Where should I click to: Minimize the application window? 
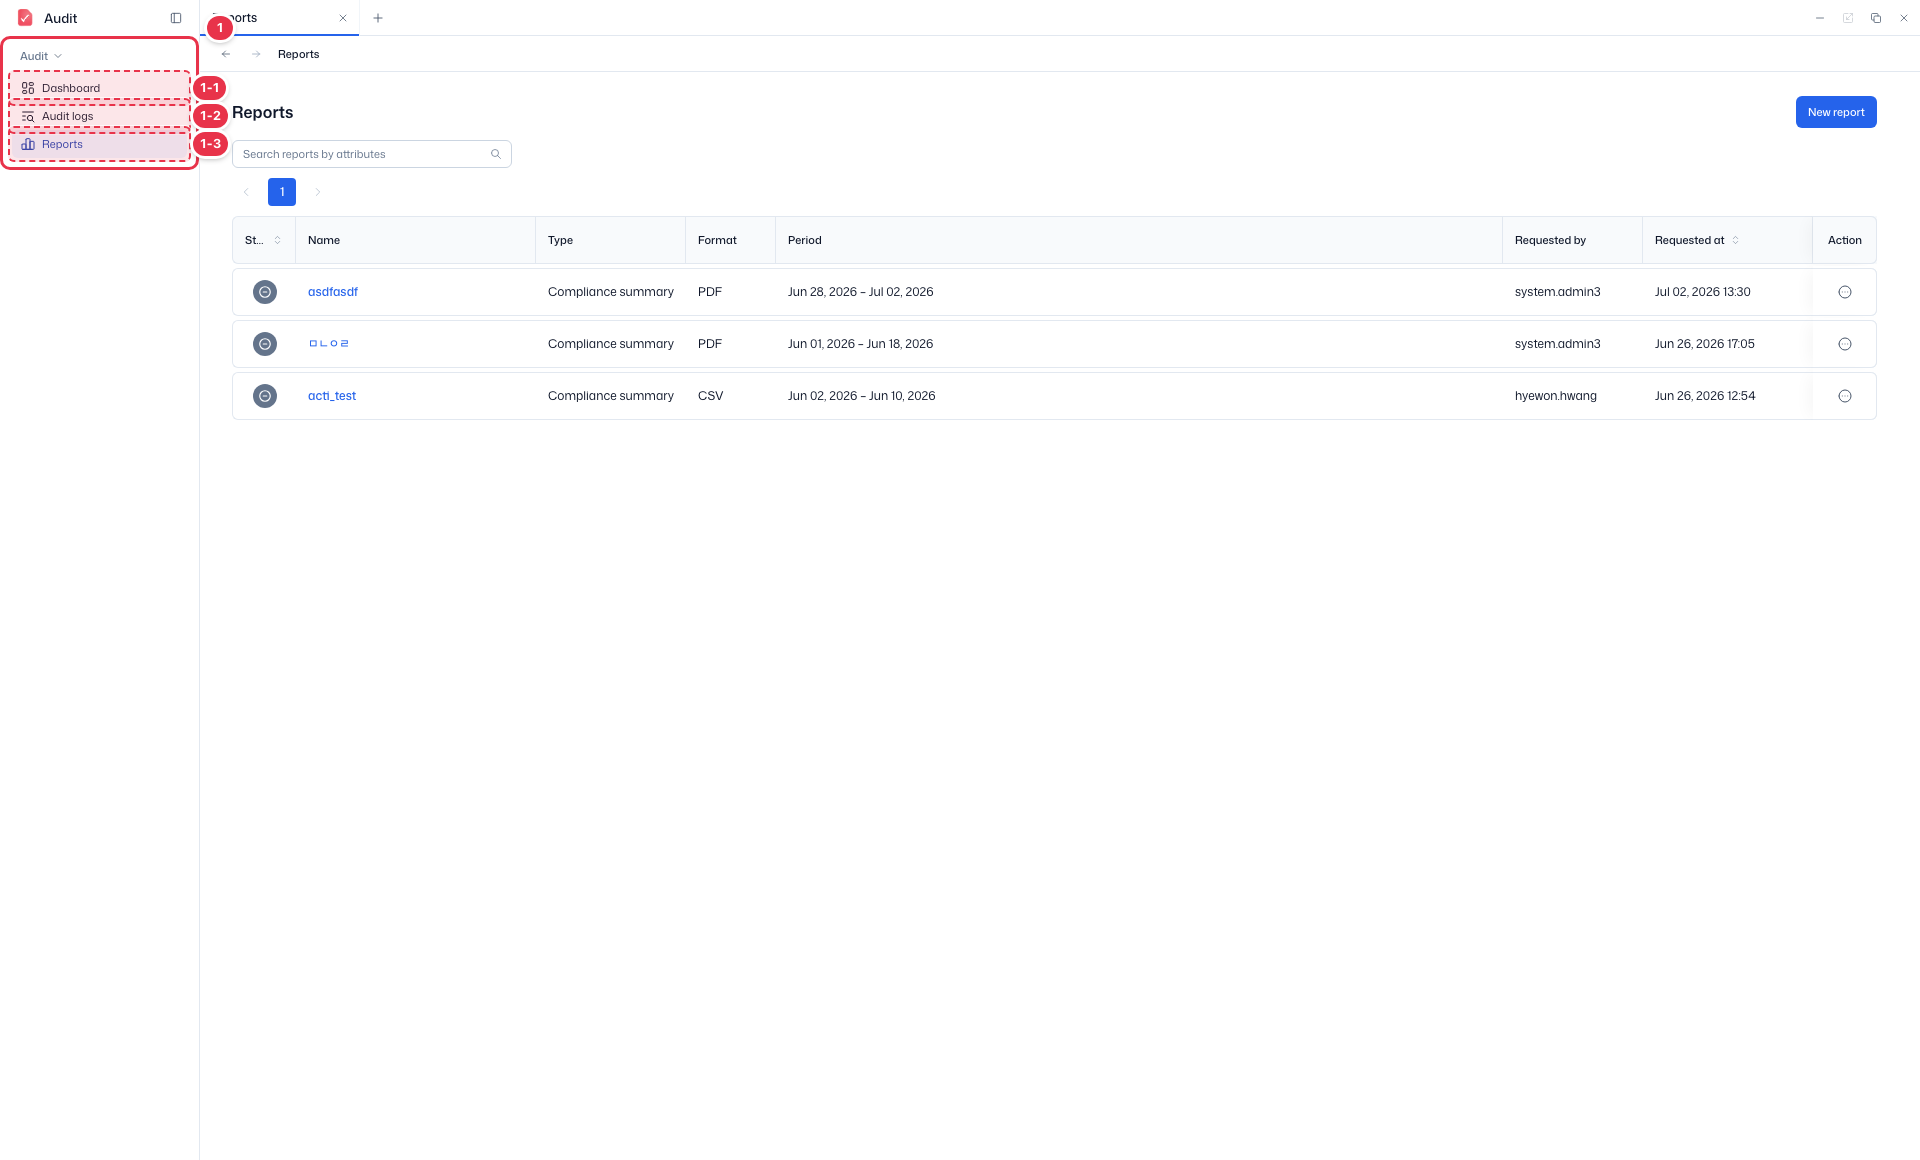[x=1820, y=18]
